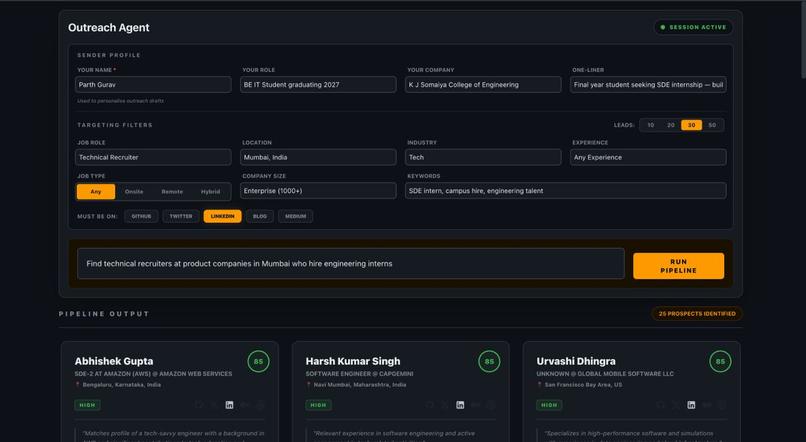Open Harsh Kumar Singh's prospect name
Viewport: 806px width, 442px height.
(353, 361)
